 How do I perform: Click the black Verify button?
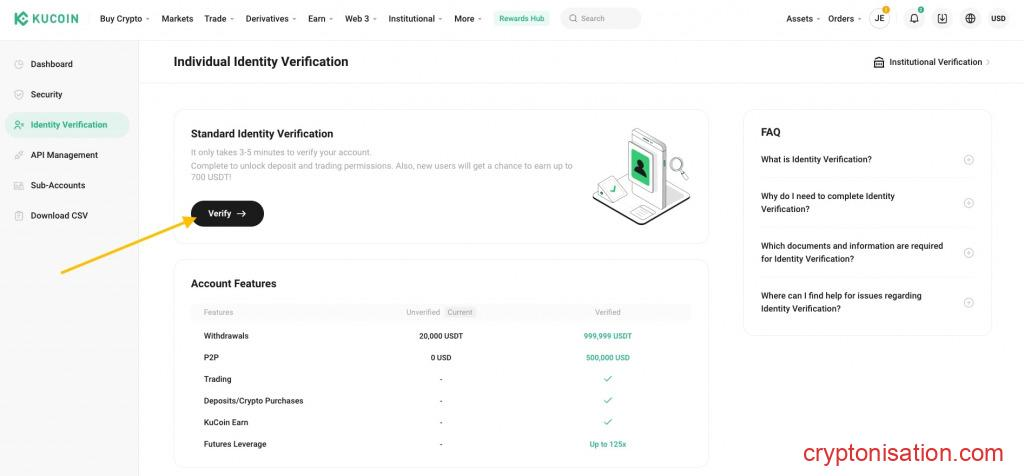click(x=227, y=213)
